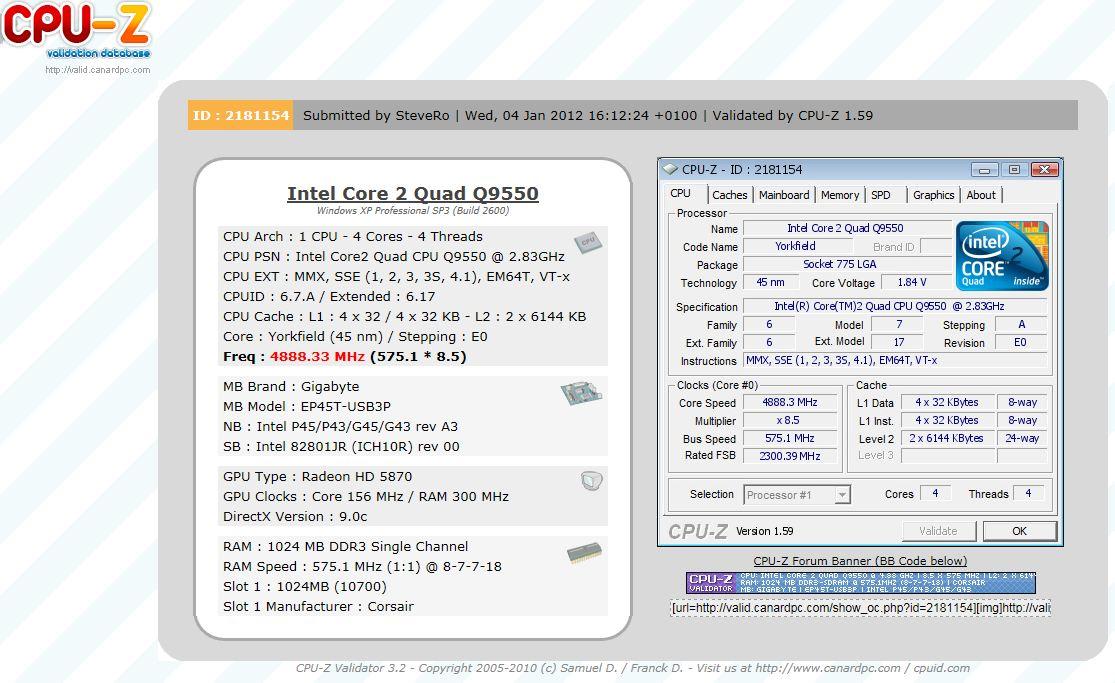Click the MB Model EP45T-USB3P text
Screen dimensions: 1115x683
(306, 406)
